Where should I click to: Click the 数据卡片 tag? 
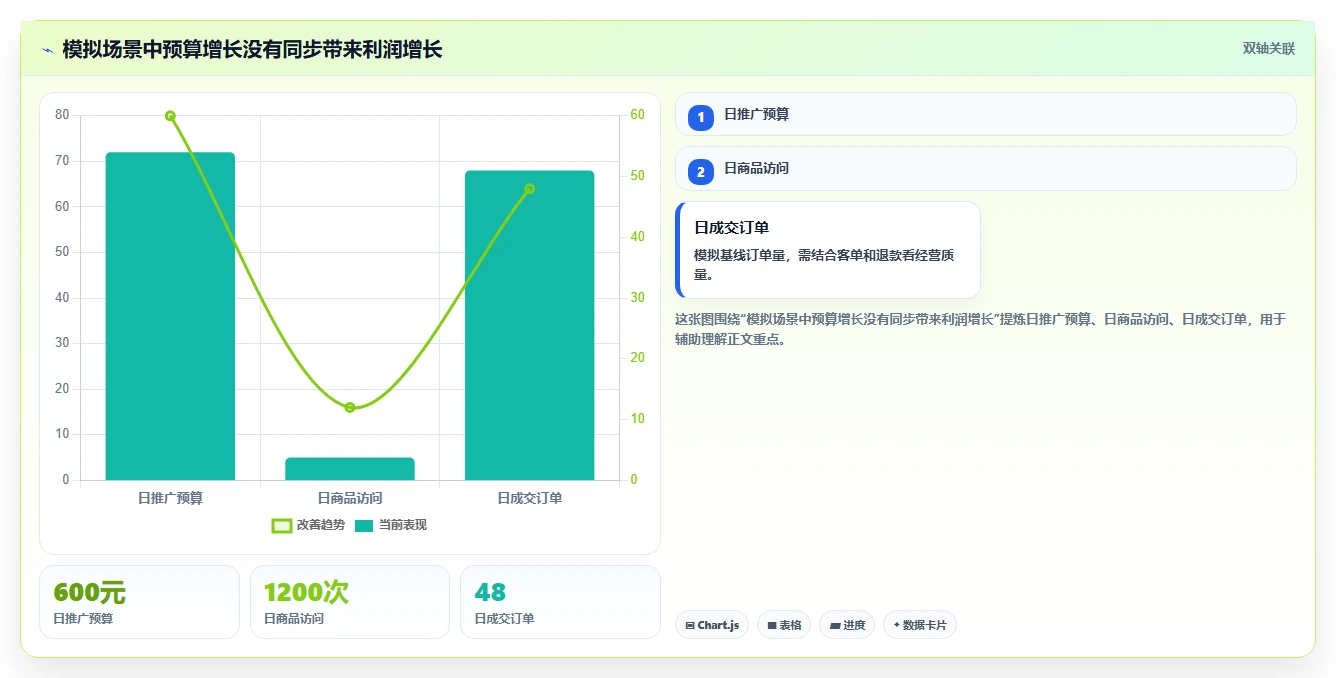coord(920,625)
